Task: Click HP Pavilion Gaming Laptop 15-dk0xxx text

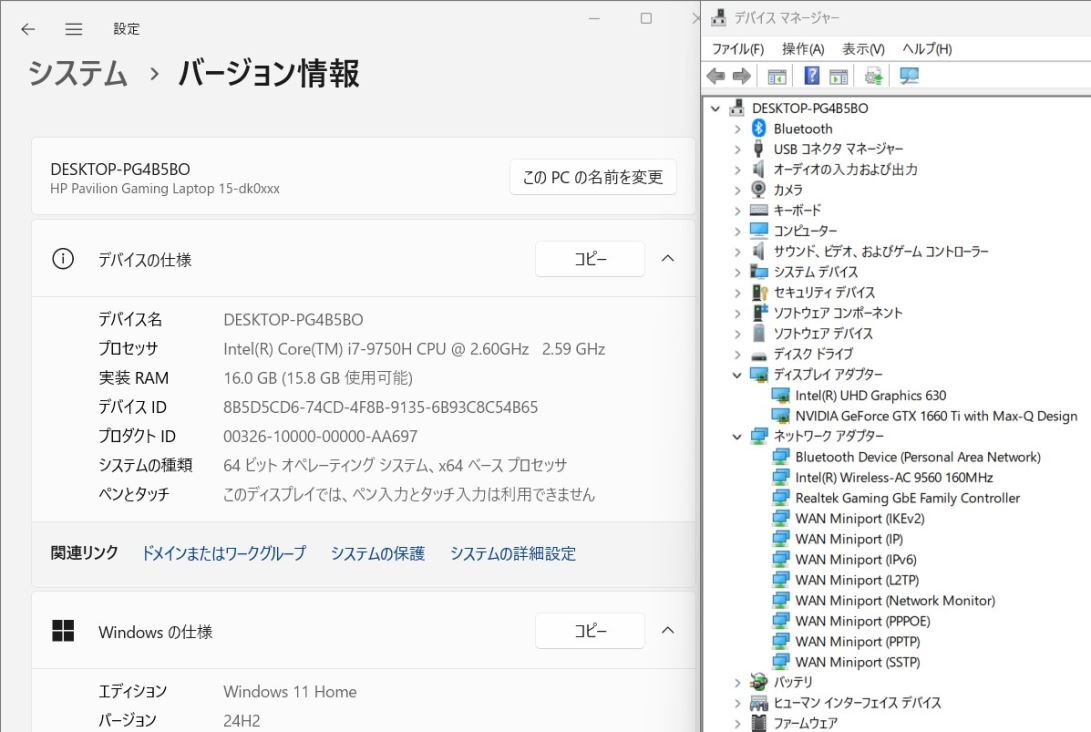Action: coord(165,189)
